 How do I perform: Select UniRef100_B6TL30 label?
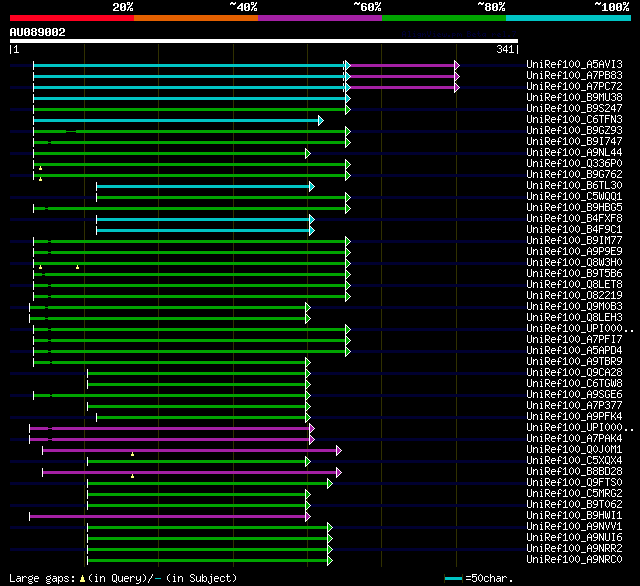pyautogui.click(x=574, y=186)
